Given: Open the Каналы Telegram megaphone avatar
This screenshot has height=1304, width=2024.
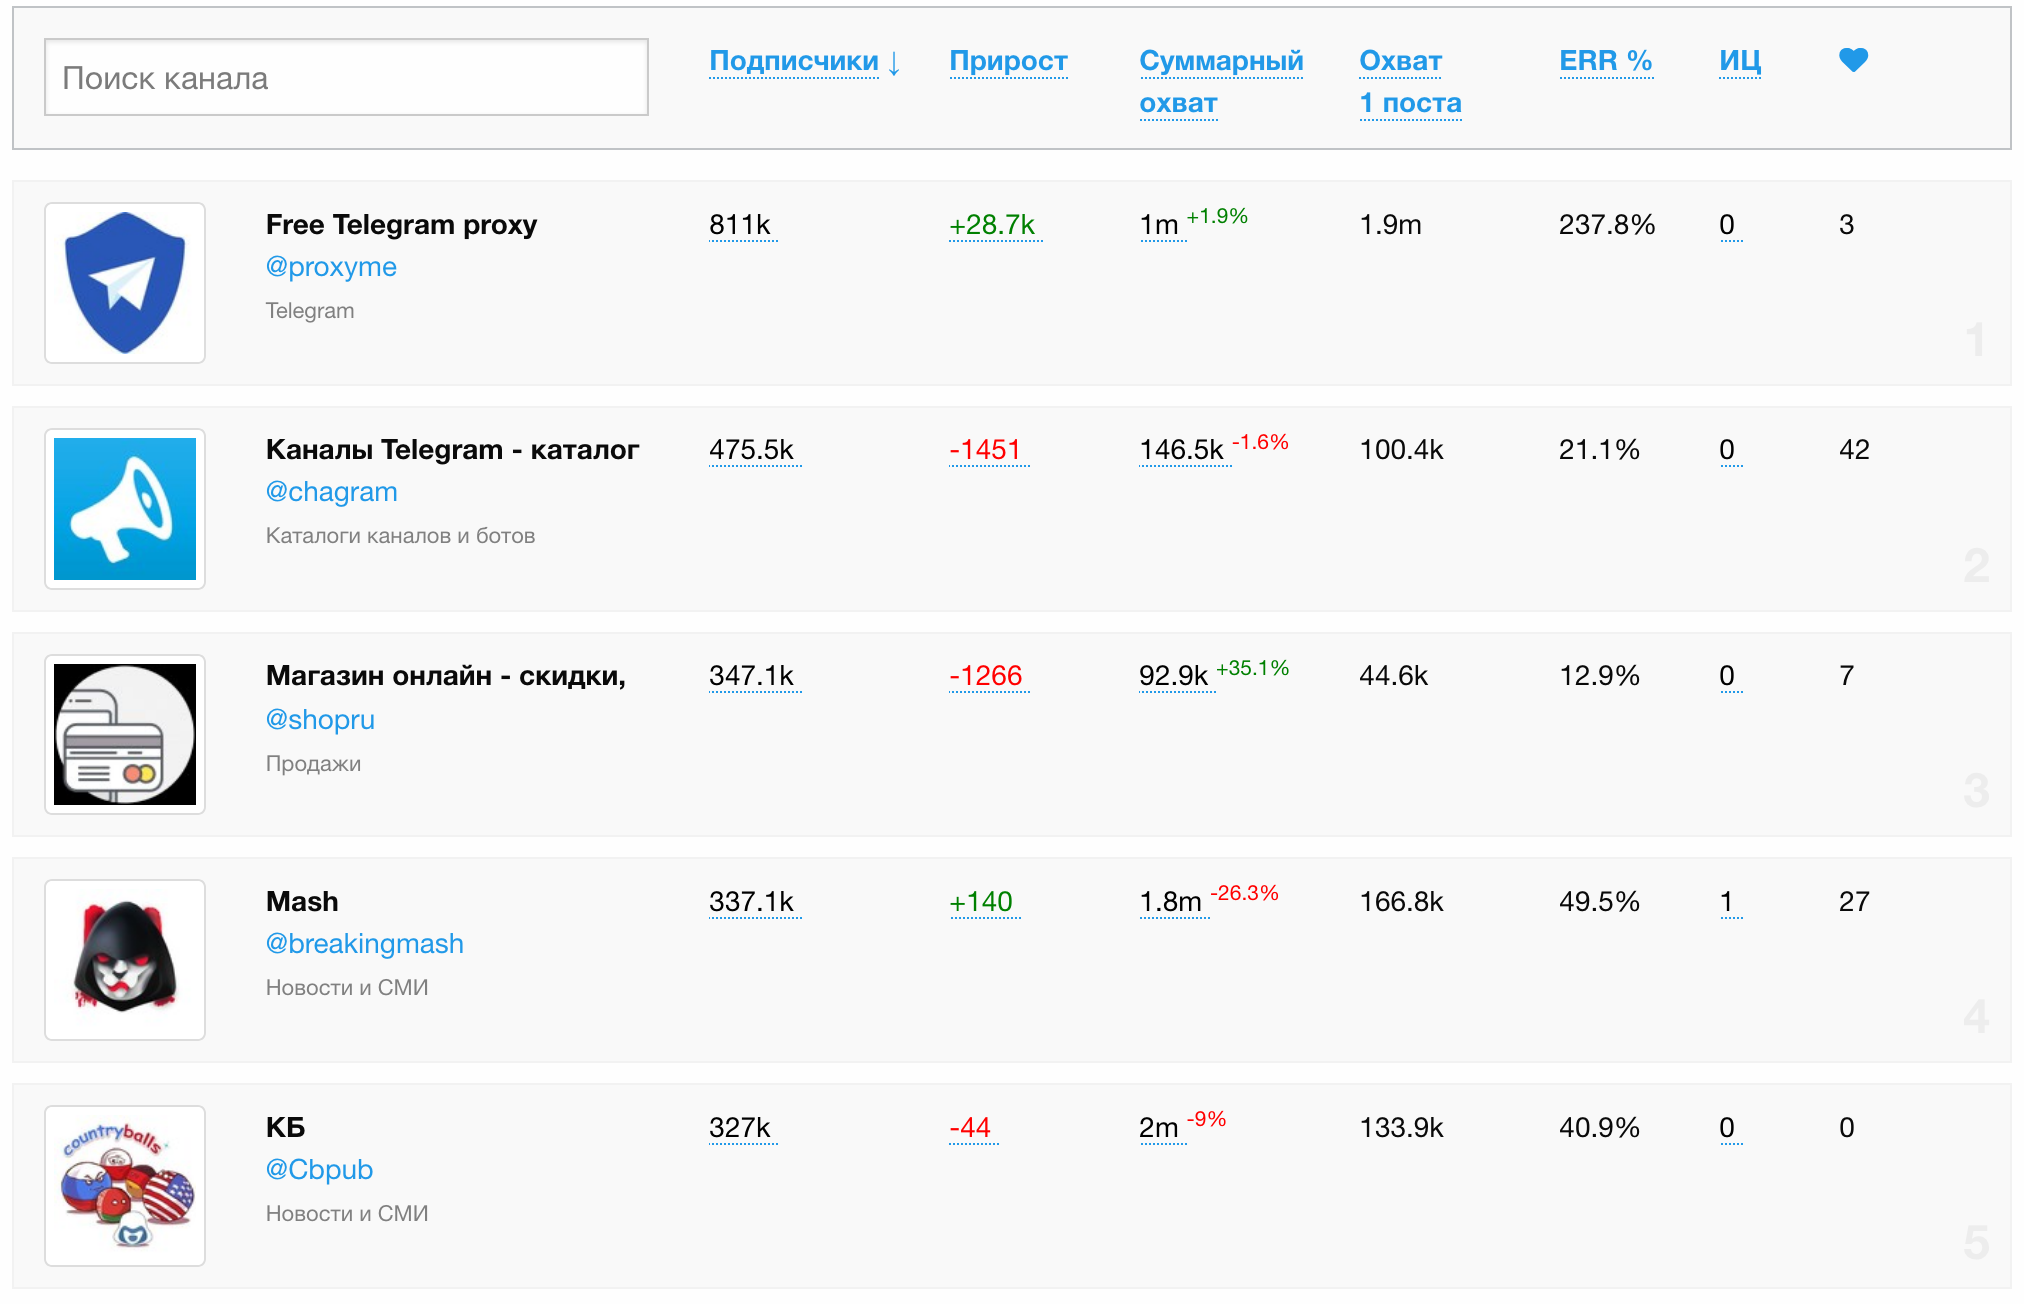Looking at the screenshot, I should tap(125, 509).
